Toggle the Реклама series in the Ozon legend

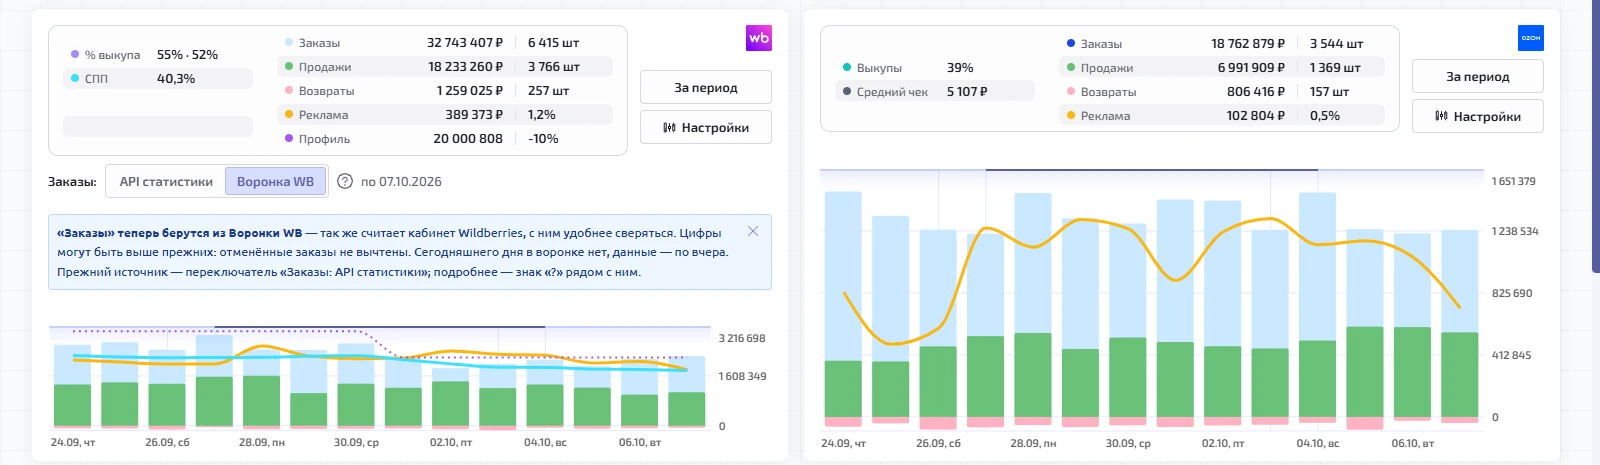coord(1221,115)
